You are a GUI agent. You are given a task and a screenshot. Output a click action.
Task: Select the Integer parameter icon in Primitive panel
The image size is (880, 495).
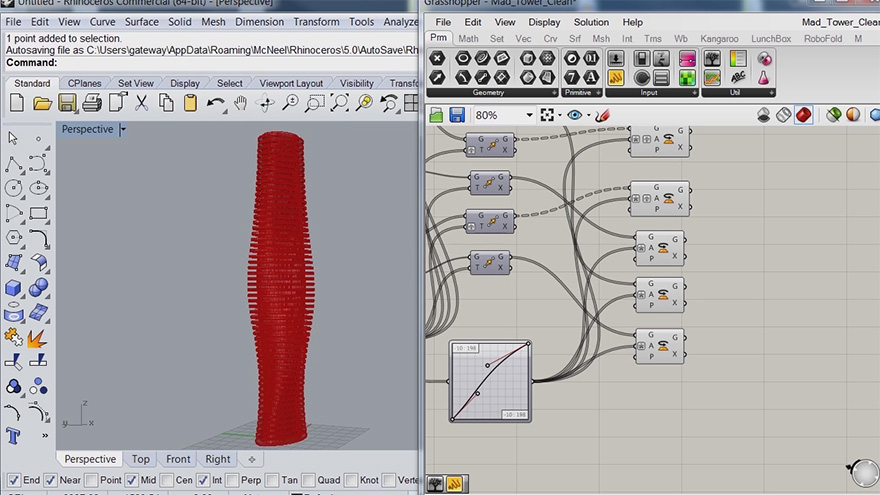click(x=572, y=77)
